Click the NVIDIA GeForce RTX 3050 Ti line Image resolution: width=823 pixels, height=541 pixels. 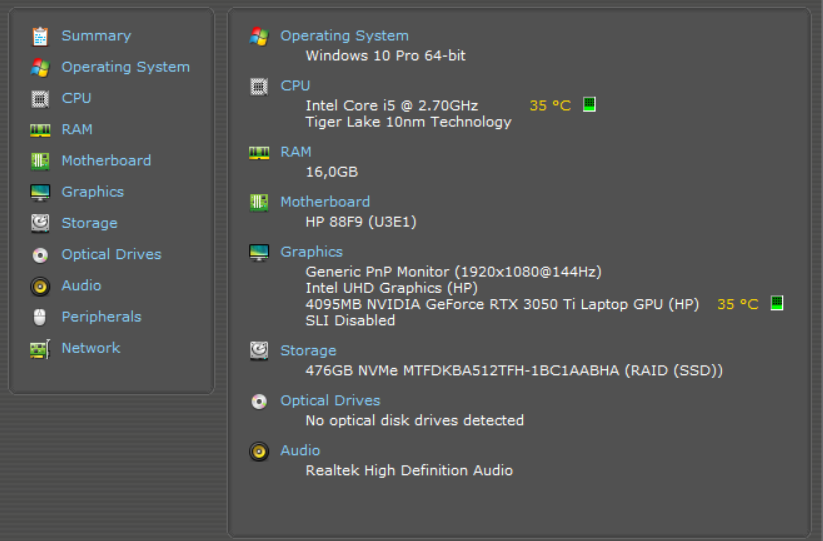coord(502,304)
